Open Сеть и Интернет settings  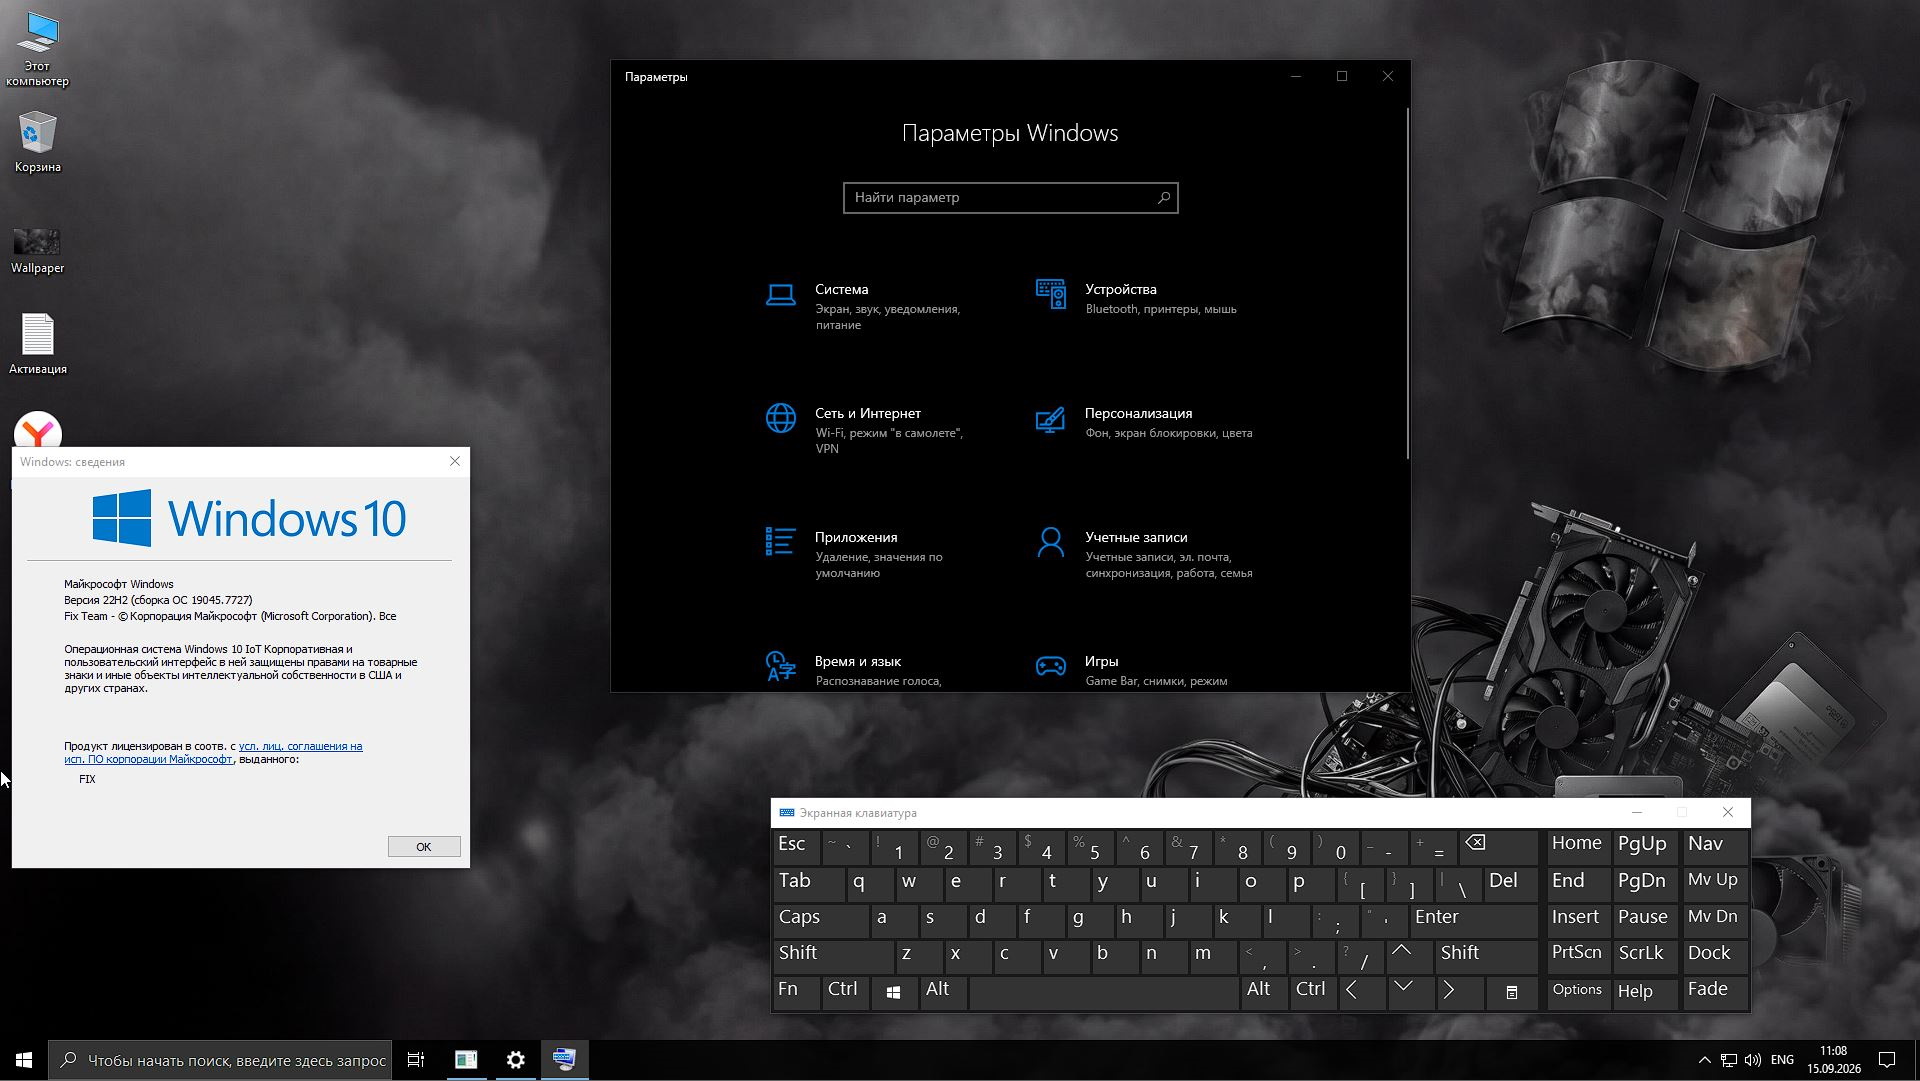click(865, 429)
